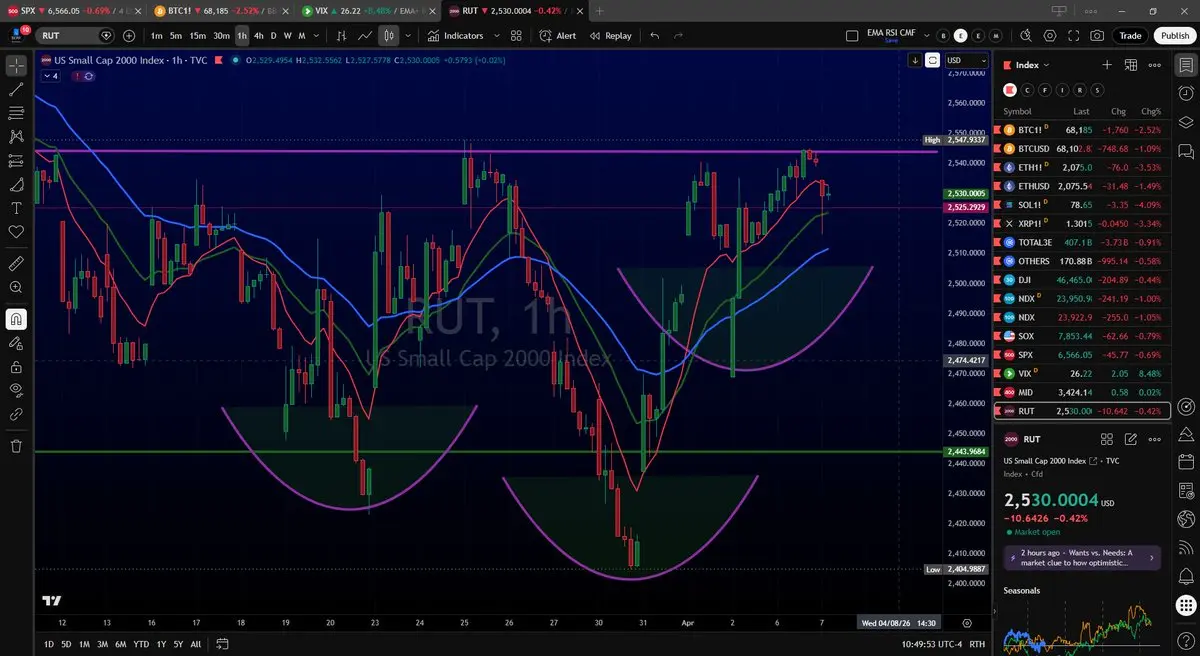The width and height of the screenshot is (1200, 656).
Task: Select the SOX row in watchlist
Action: [1082, 336]
